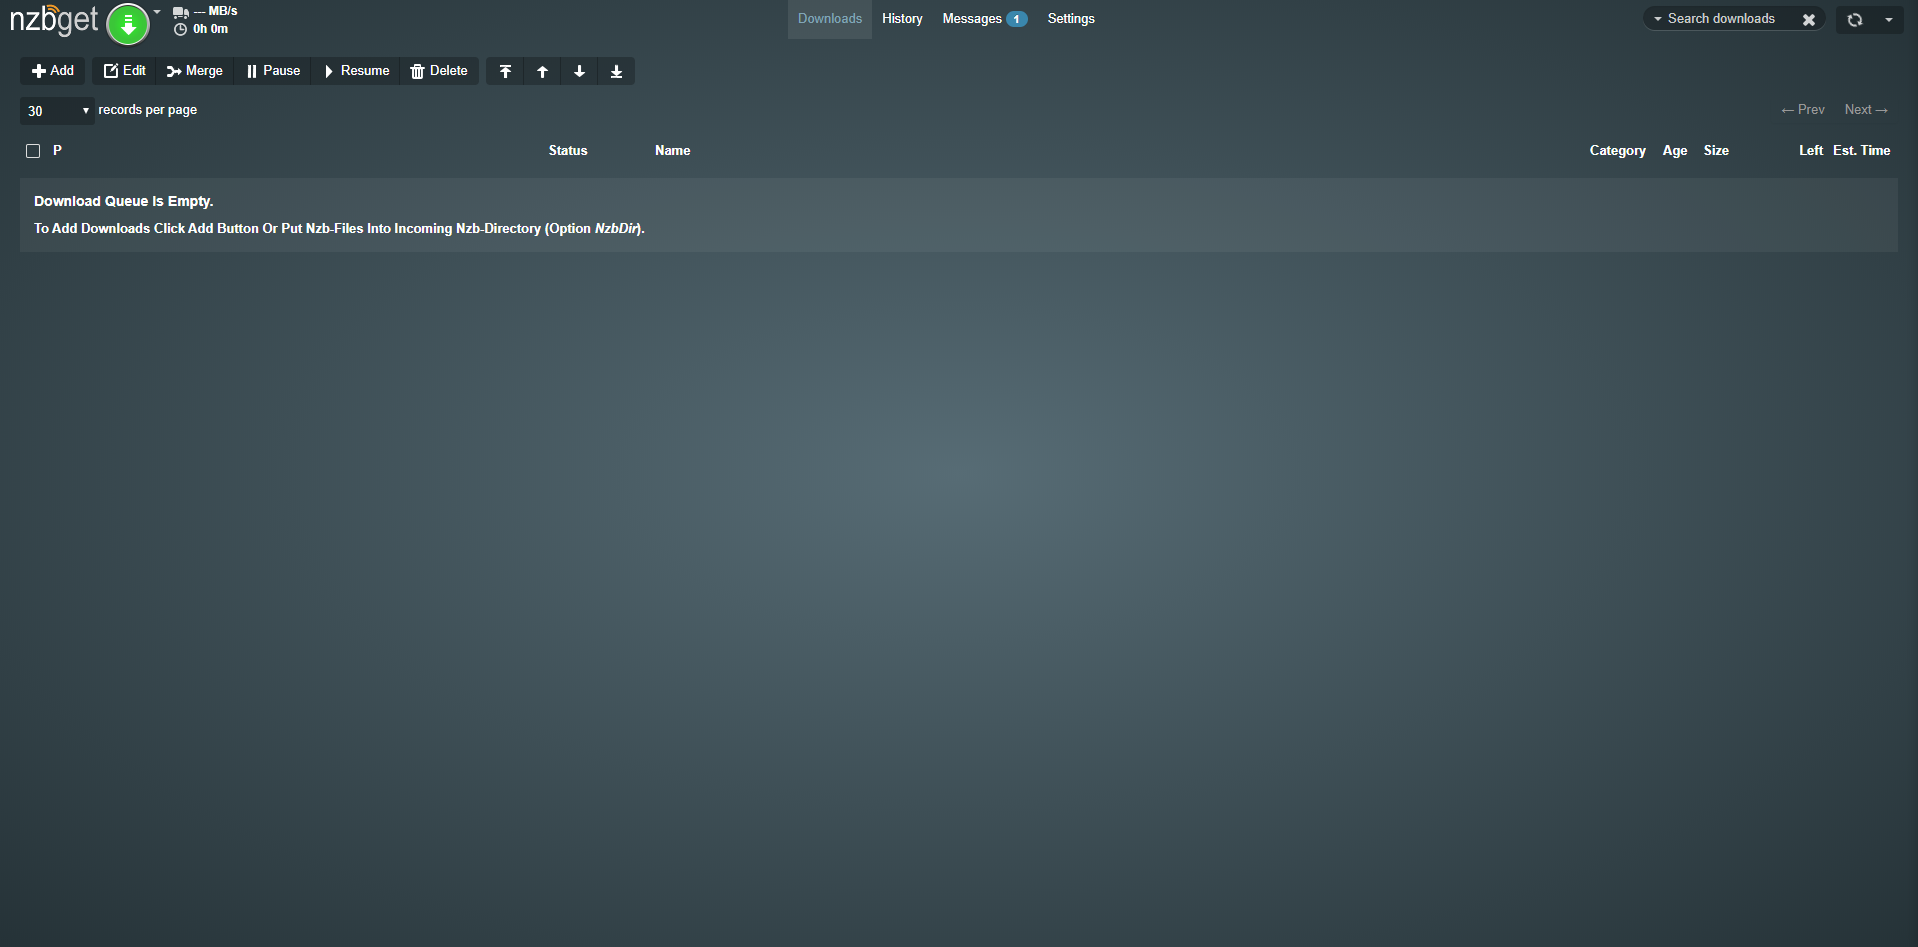Open the Messages tab
Viewport: 1918px width, 947px height.
[984, 19]
